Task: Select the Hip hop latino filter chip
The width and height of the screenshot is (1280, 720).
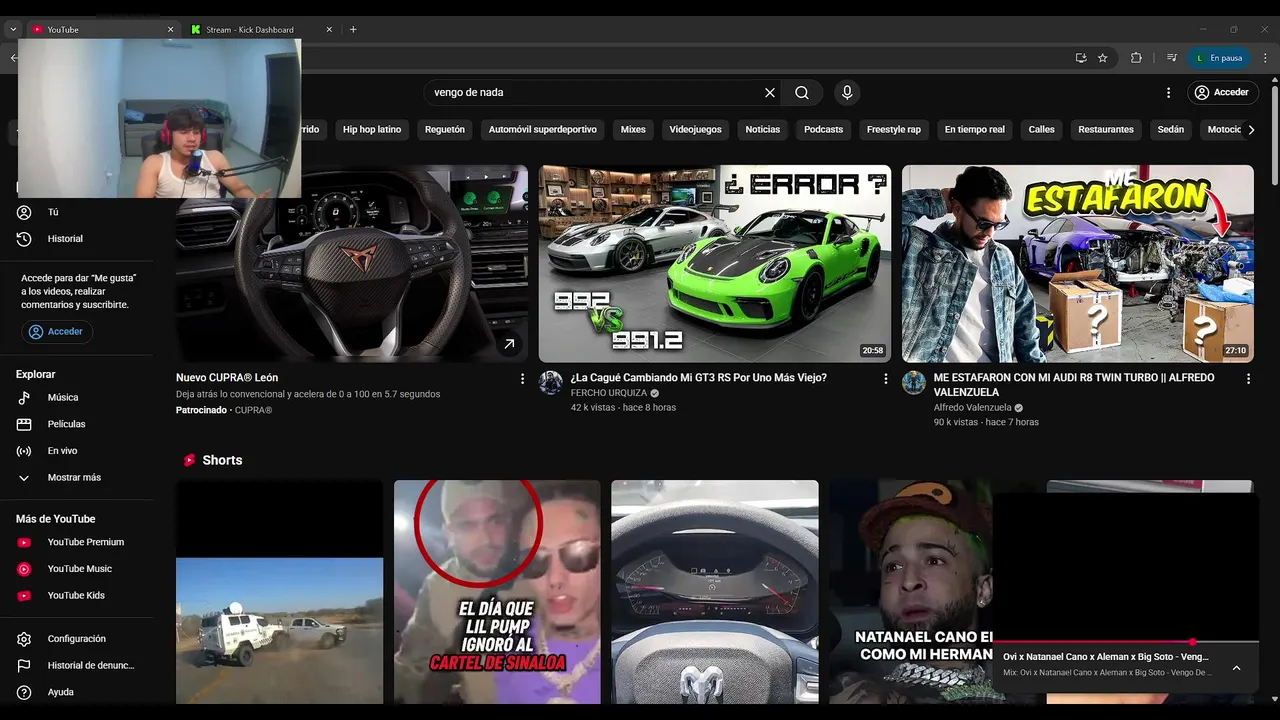Action: click(x=372, y=129)
